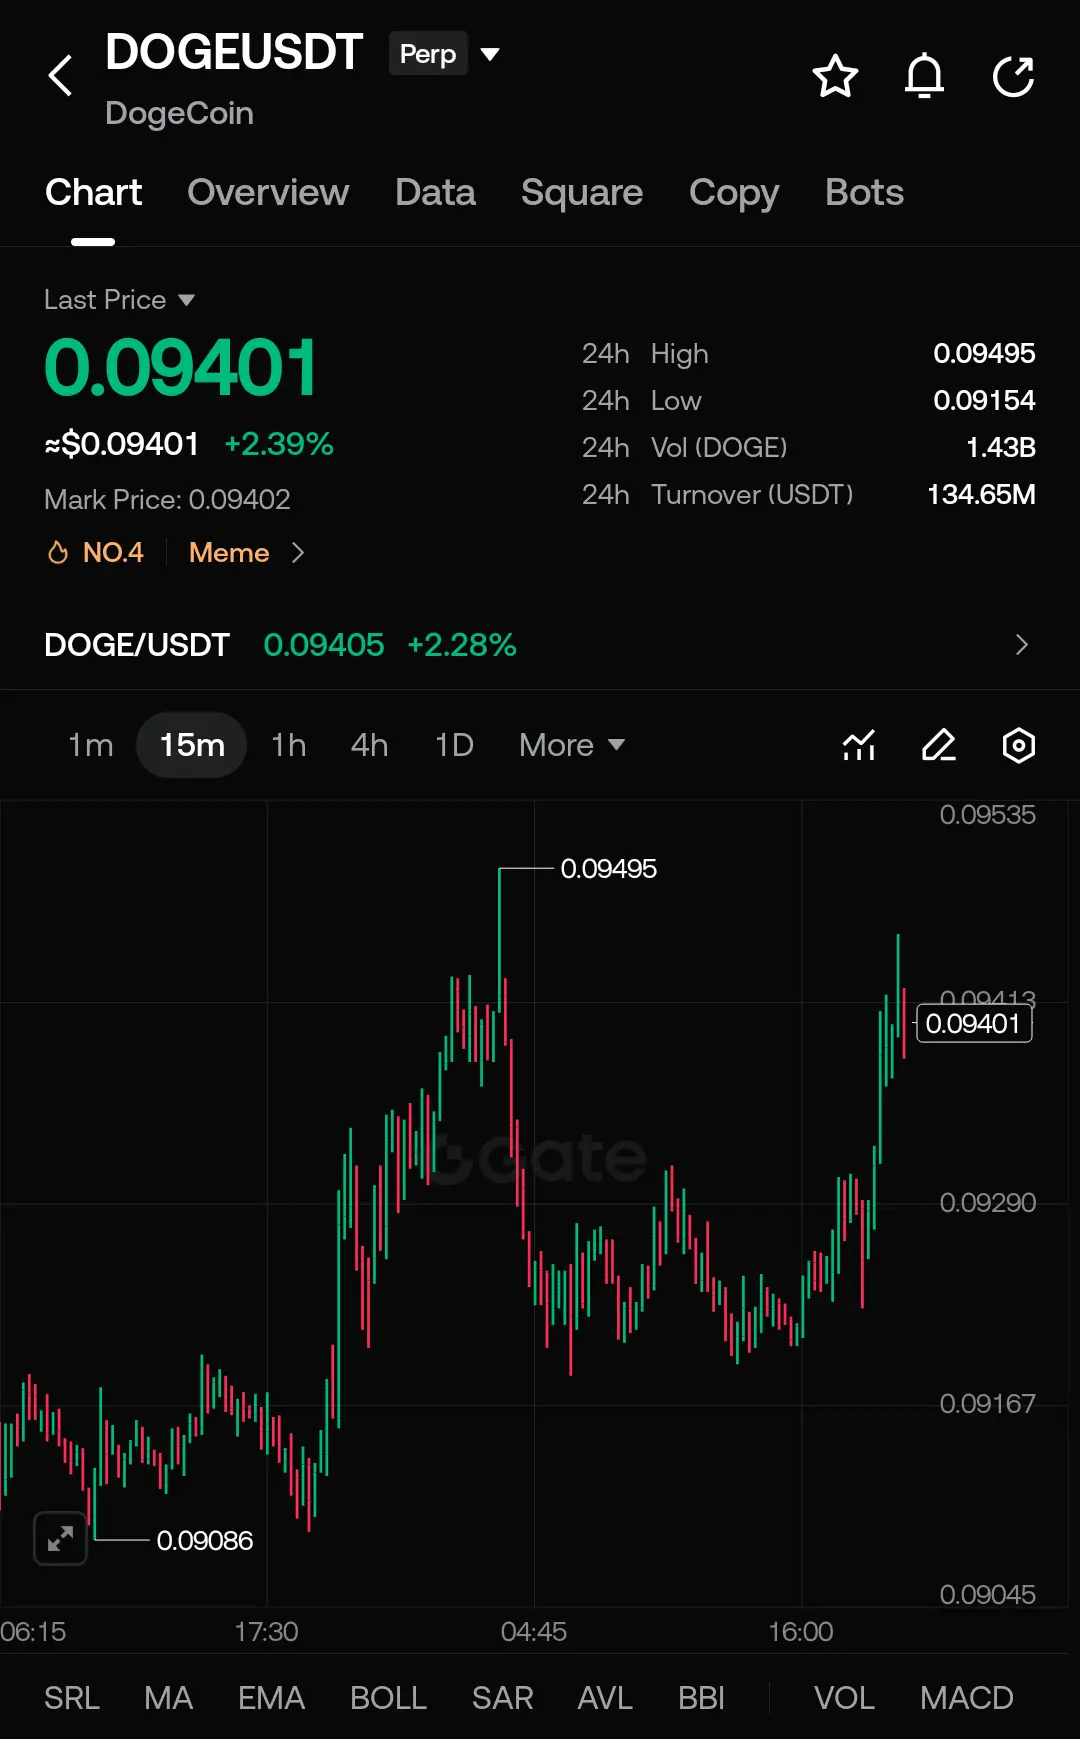Viewport: 1080px width, 1739px height.
Task: Select the 4h timeframe
Action: (369, 745)
